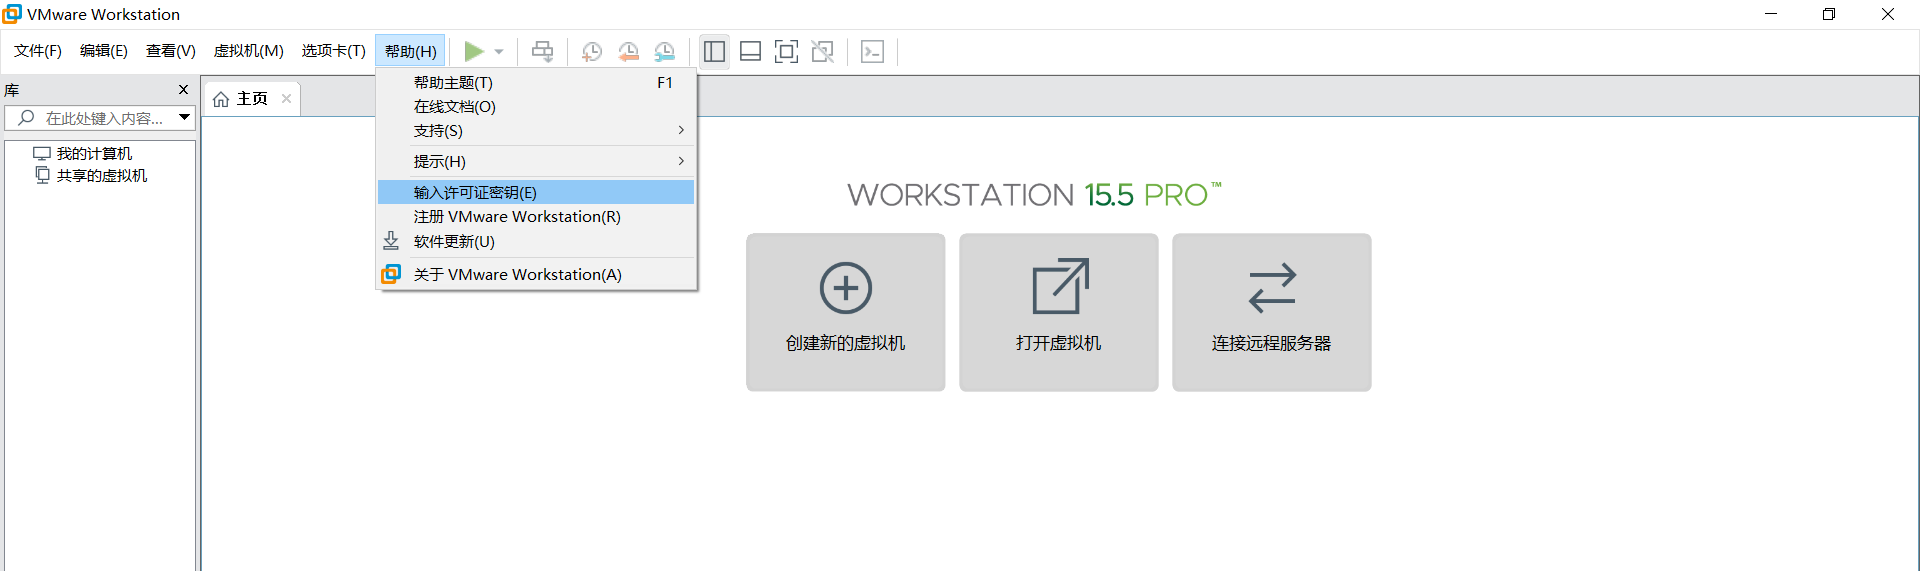Viewport: 1920px width, 571px height.
Task: Choose 注册 VMware Workstation(R)
Action: 536,216
